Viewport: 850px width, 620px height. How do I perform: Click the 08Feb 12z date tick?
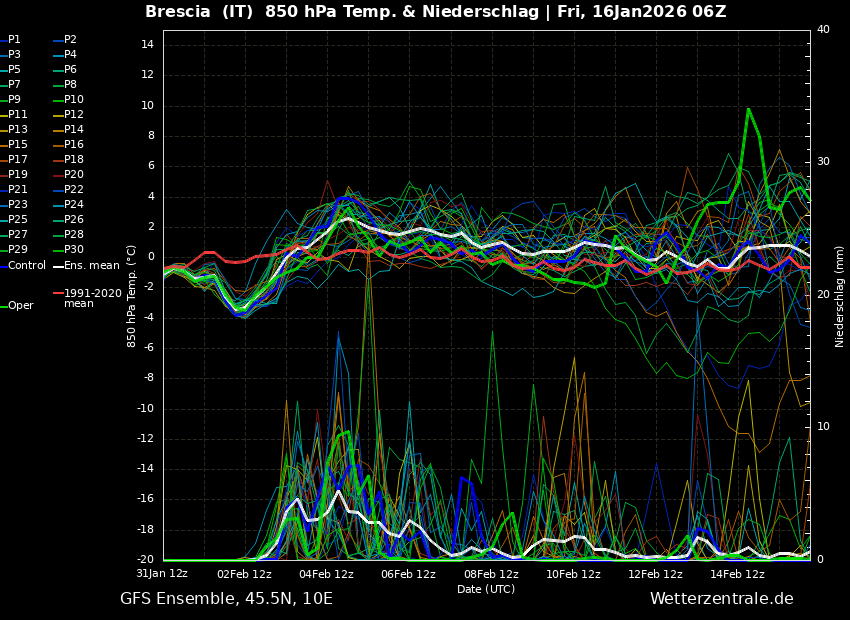491,574
